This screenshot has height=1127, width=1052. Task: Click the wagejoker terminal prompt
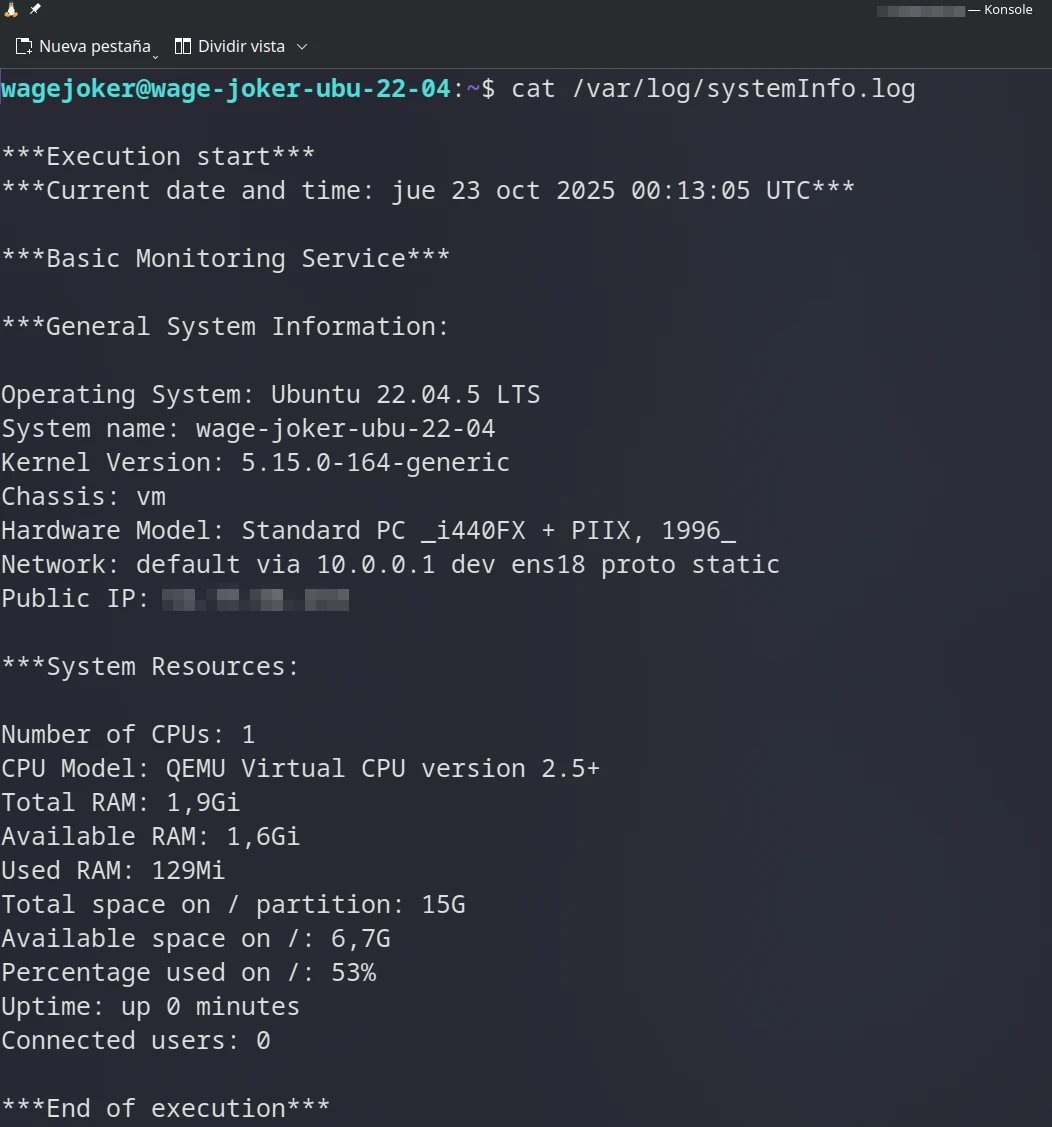(x=225, y=88)
